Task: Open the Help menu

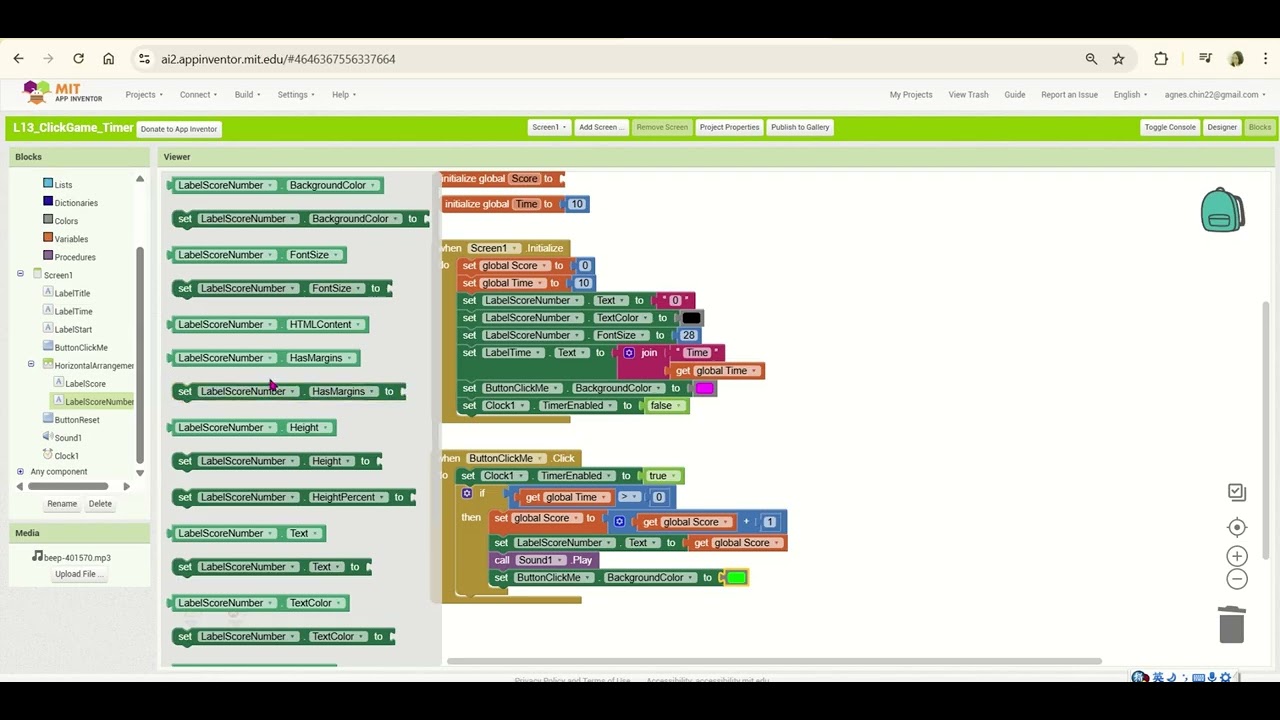Action: (344, 94)
